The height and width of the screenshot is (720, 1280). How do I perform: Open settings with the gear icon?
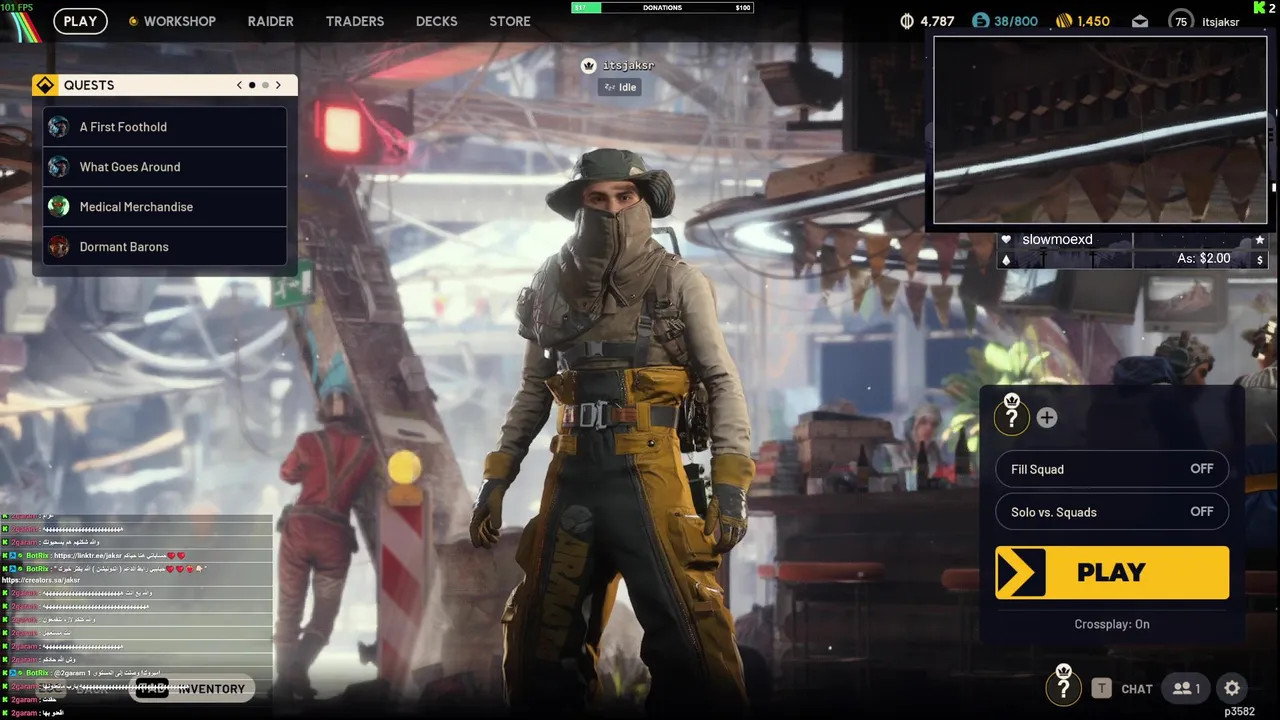point(1232,688)
